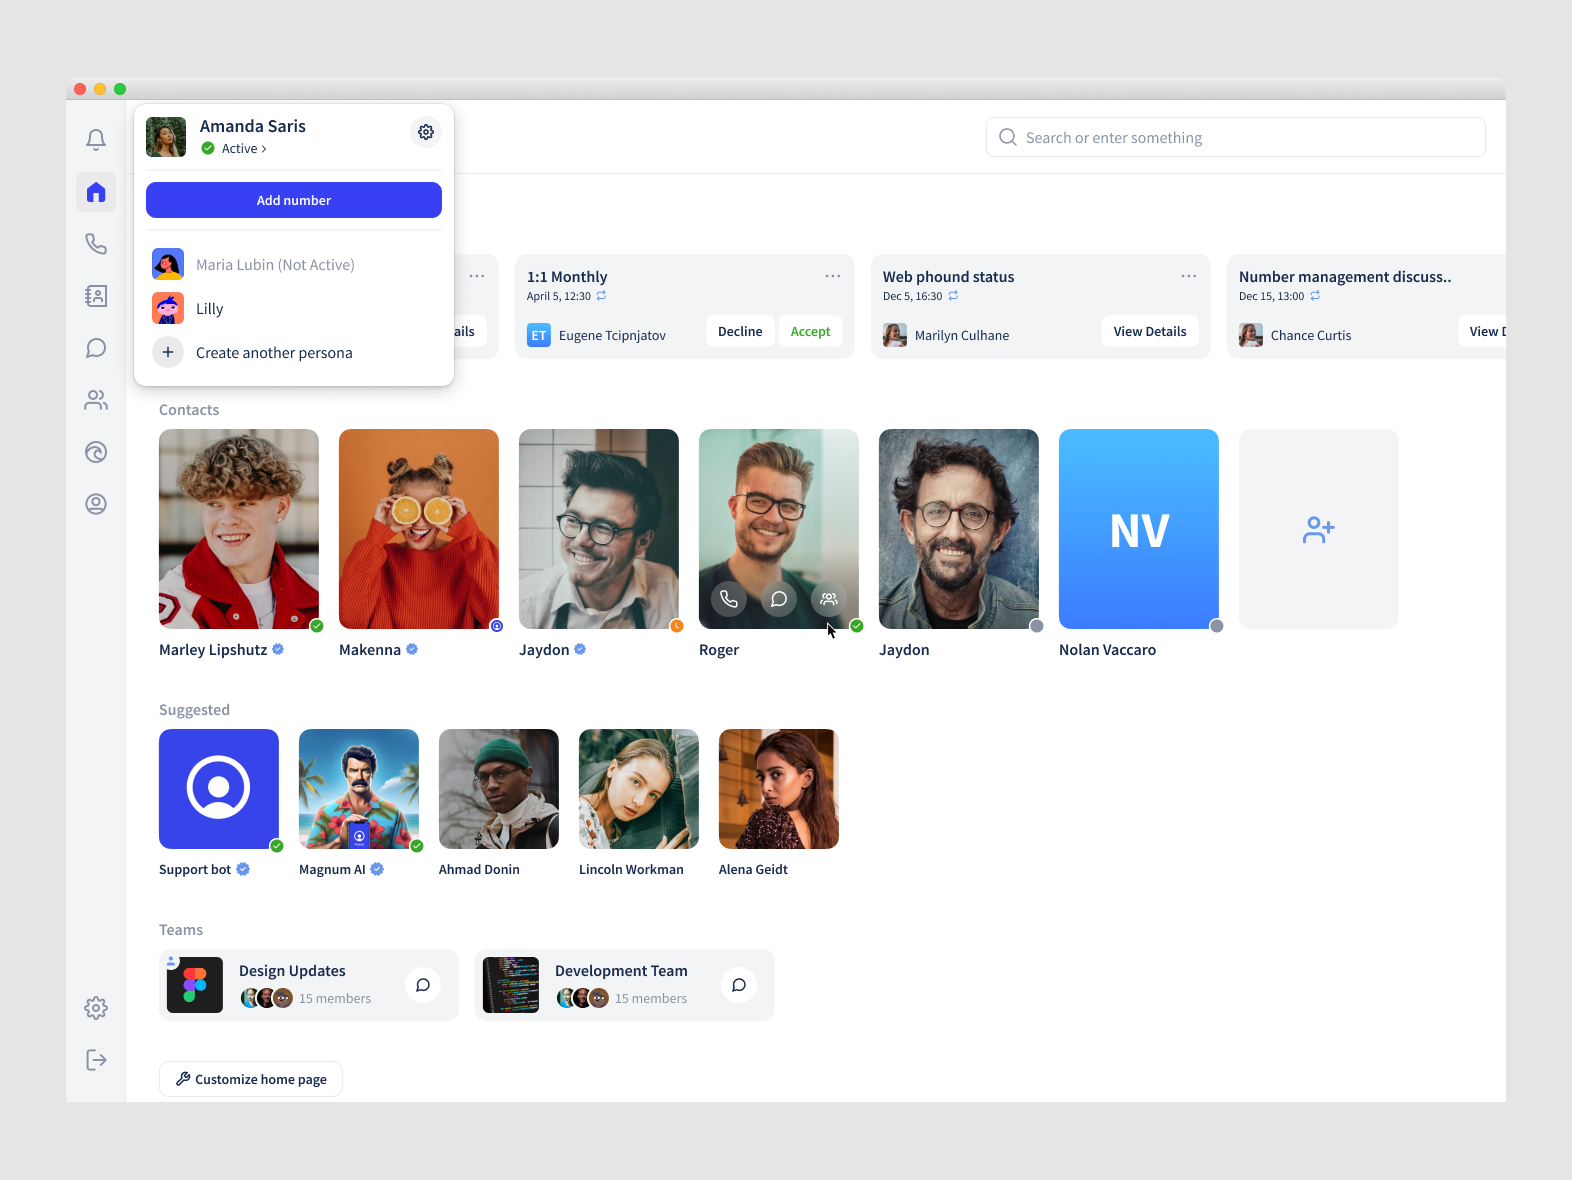Click the Number management discuss.. title
Viewport: 1572px width, 1180px height.
[x=1345, y=277]
